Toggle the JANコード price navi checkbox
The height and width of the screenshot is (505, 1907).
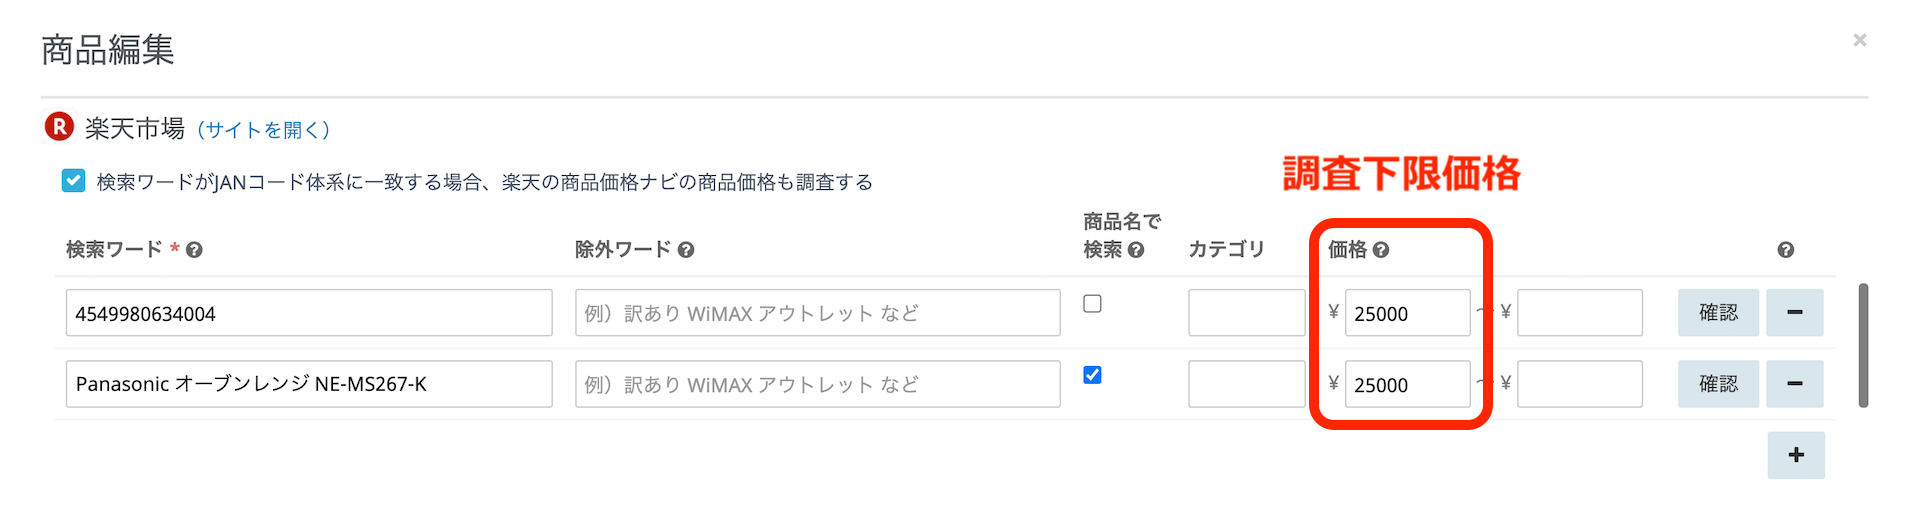pyautogui.click(x=73, y=181)
